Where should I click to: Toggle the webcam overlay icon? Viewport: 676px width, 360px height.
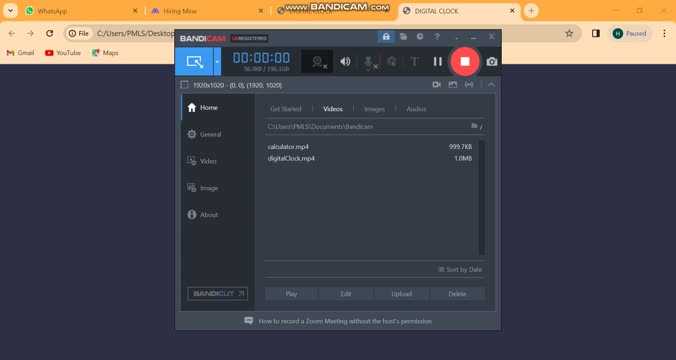click(317, 62)
